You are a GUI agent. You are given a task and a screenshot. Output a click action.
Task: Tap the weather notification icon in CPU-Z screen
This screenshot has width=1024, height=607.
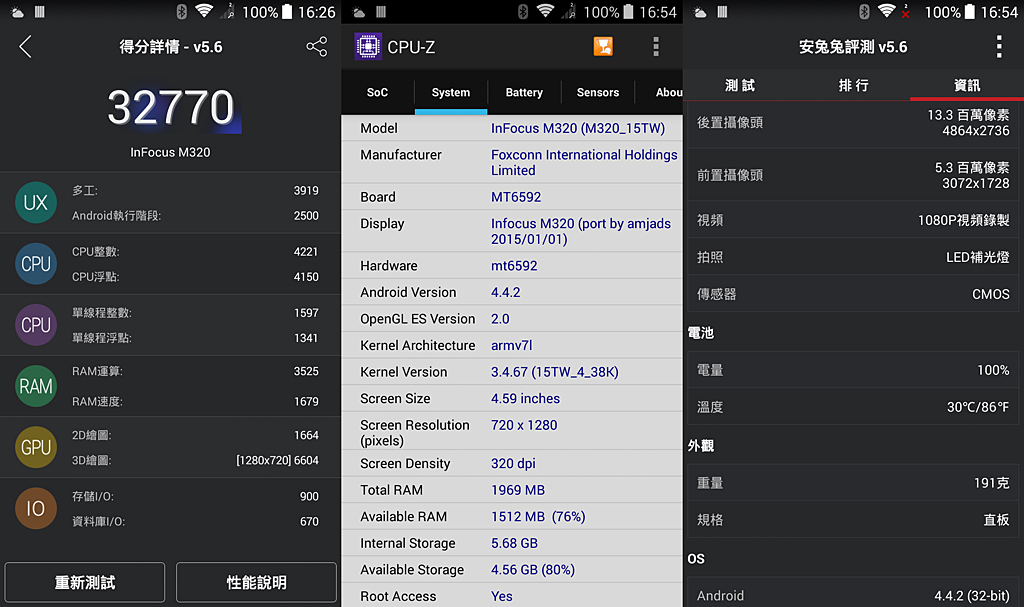(359, 12)
